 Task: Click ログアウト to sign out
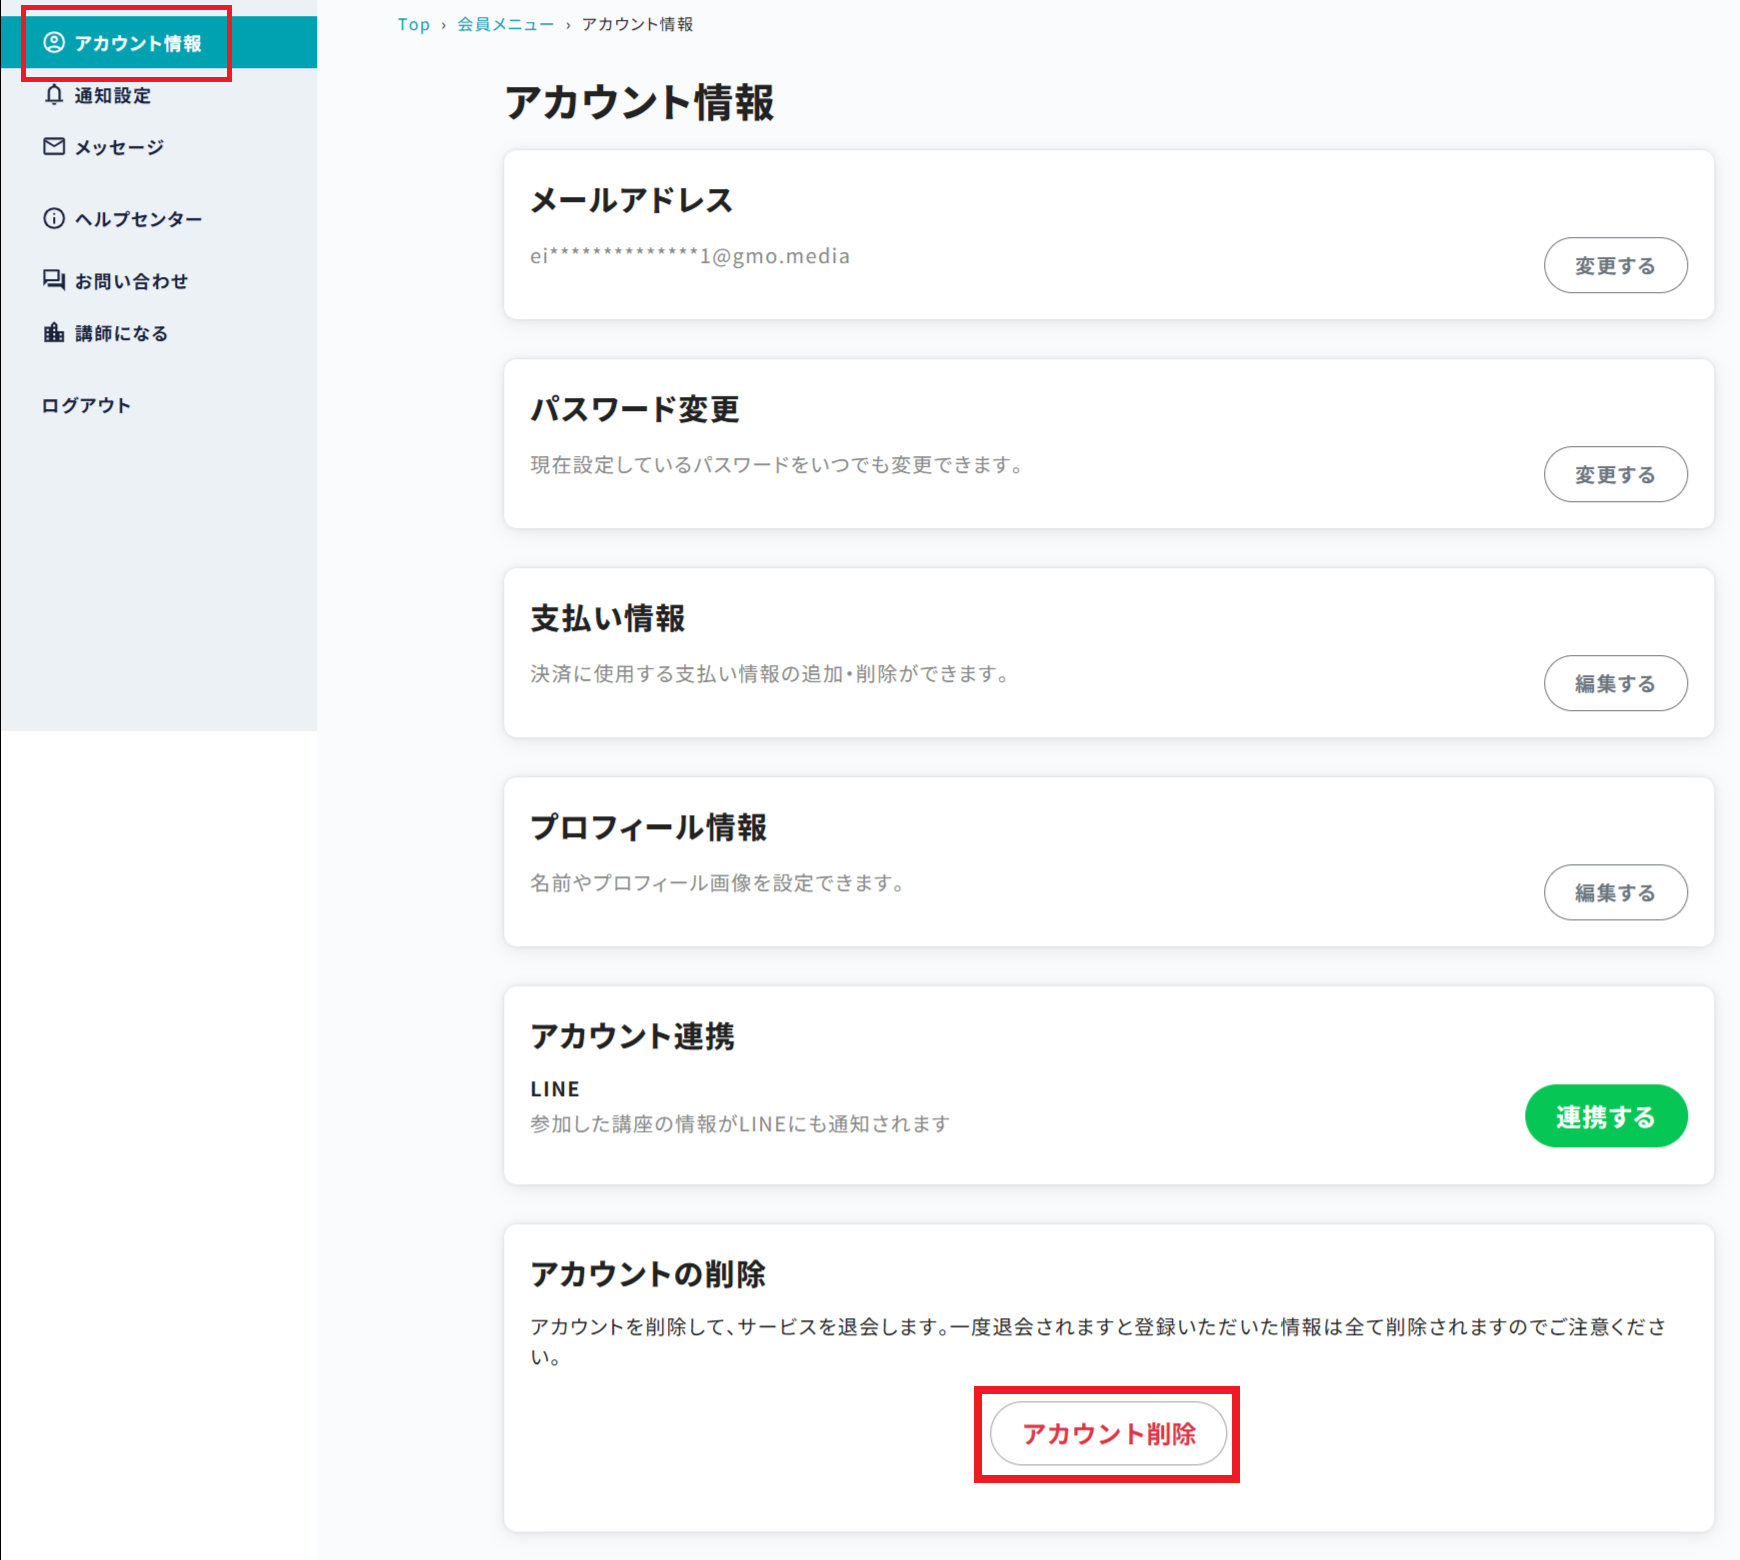[86, 406]
